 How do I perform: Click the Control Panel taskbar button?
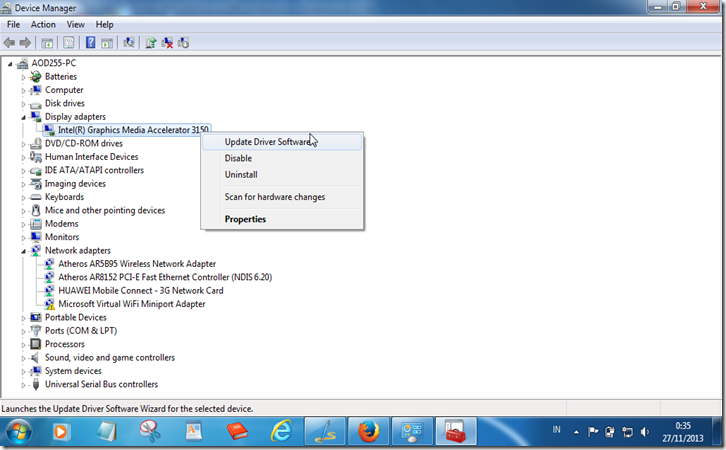[412, 431]
